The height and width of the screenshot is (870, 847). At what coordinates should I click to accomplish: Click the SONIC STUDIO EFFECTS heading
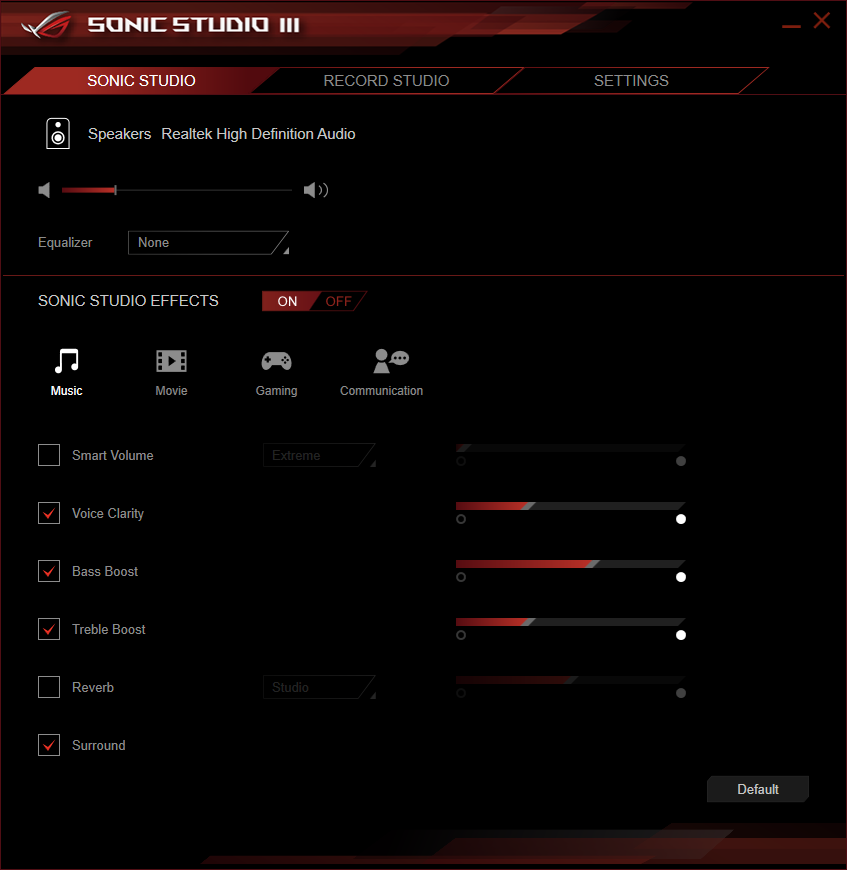pos(128,301)
